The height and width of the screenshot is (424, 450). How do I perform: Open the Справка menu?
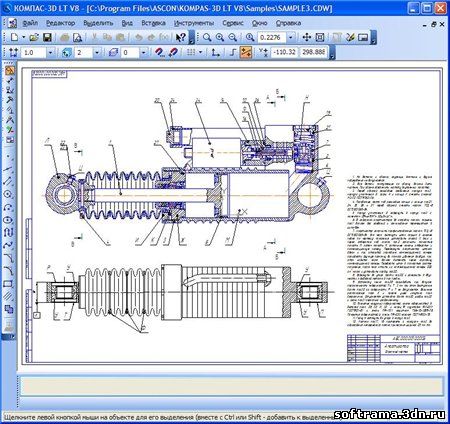click(288, 23)
